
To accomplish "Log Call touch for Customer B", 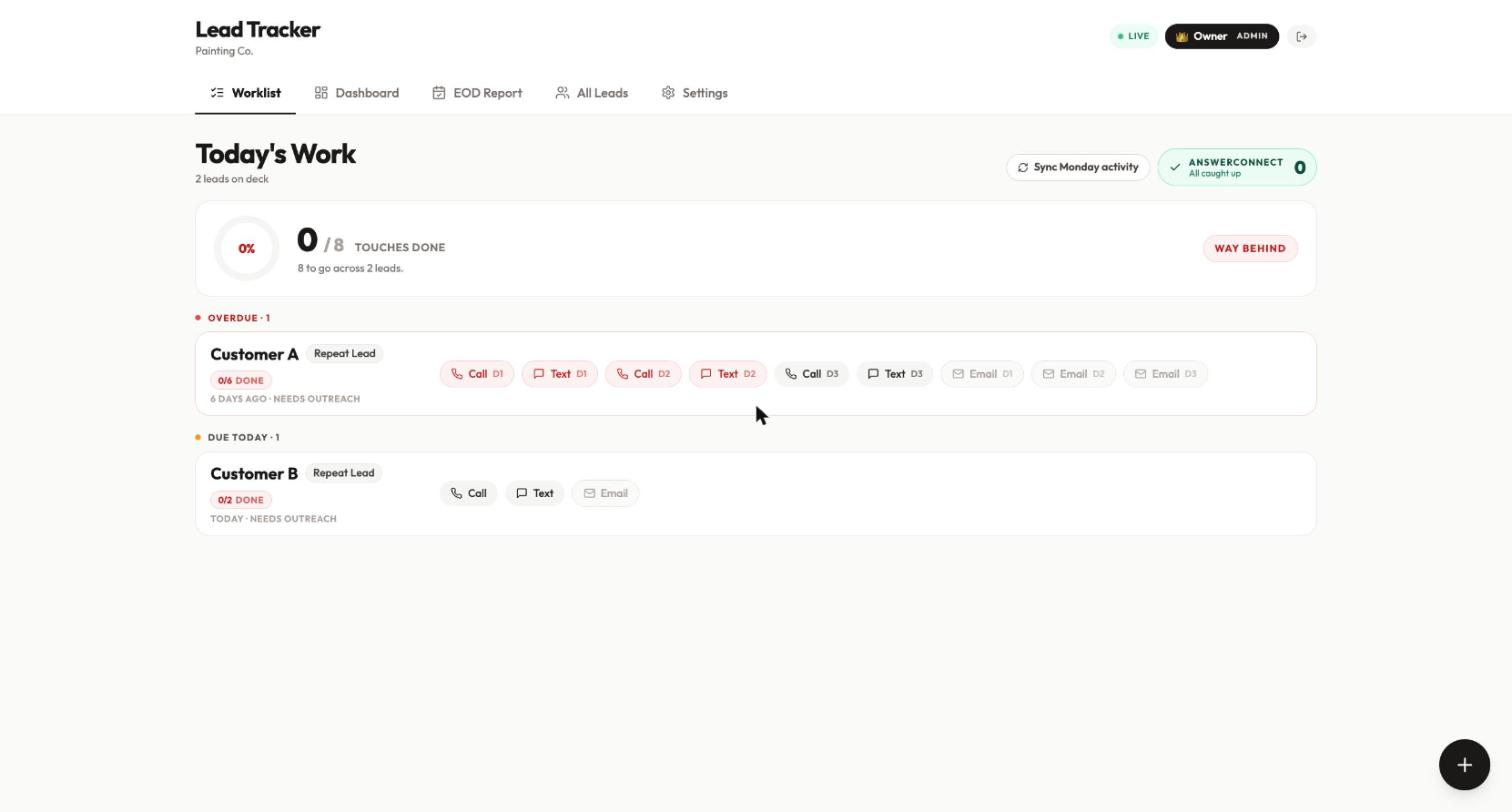I will (468, 494).
